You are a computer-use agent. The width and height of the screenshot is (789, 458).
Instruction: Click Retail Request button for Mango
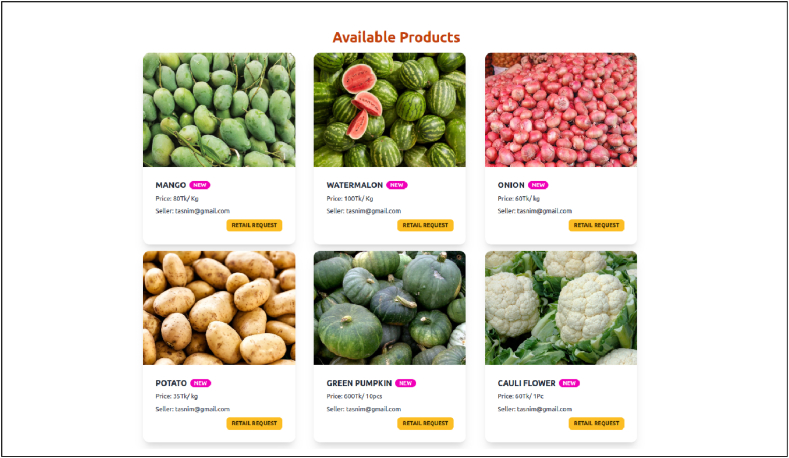pos(254,225)
